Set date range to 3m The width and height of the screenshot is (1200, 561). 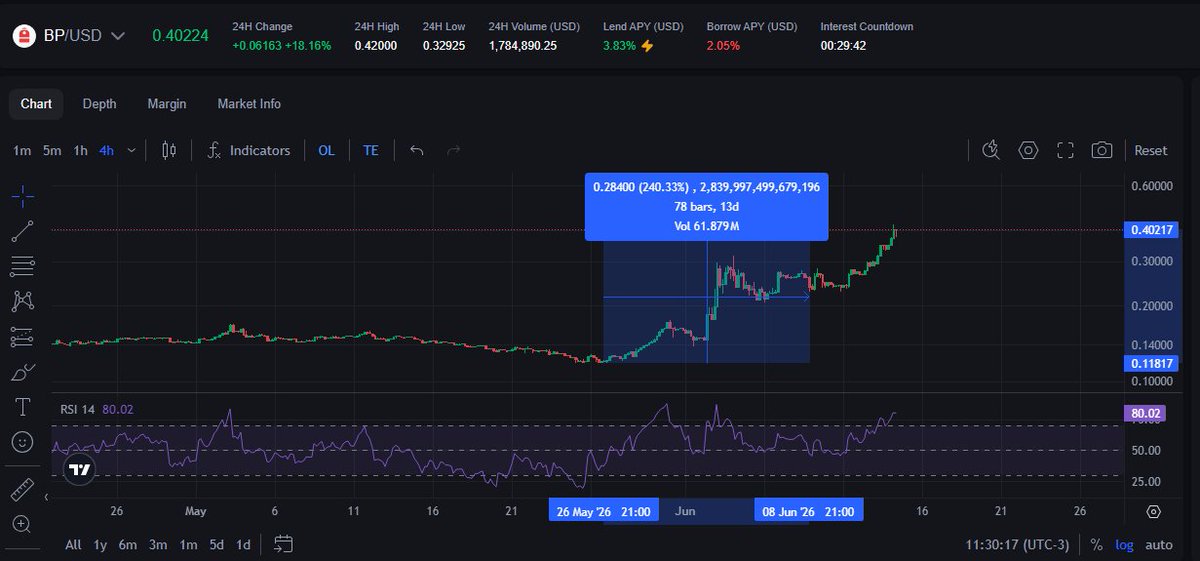pyautogui.click(x=158, y=545)
